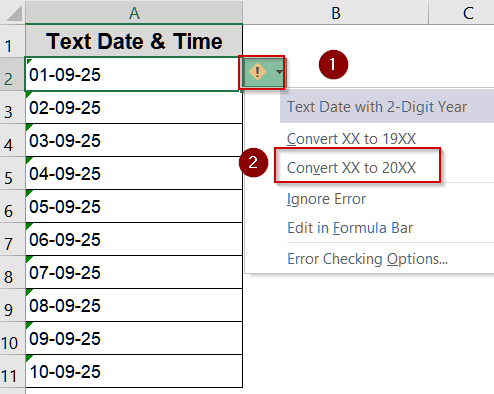Select row 6 header
Viewport: 494px width, 394px height.
(x=12, y=206)
